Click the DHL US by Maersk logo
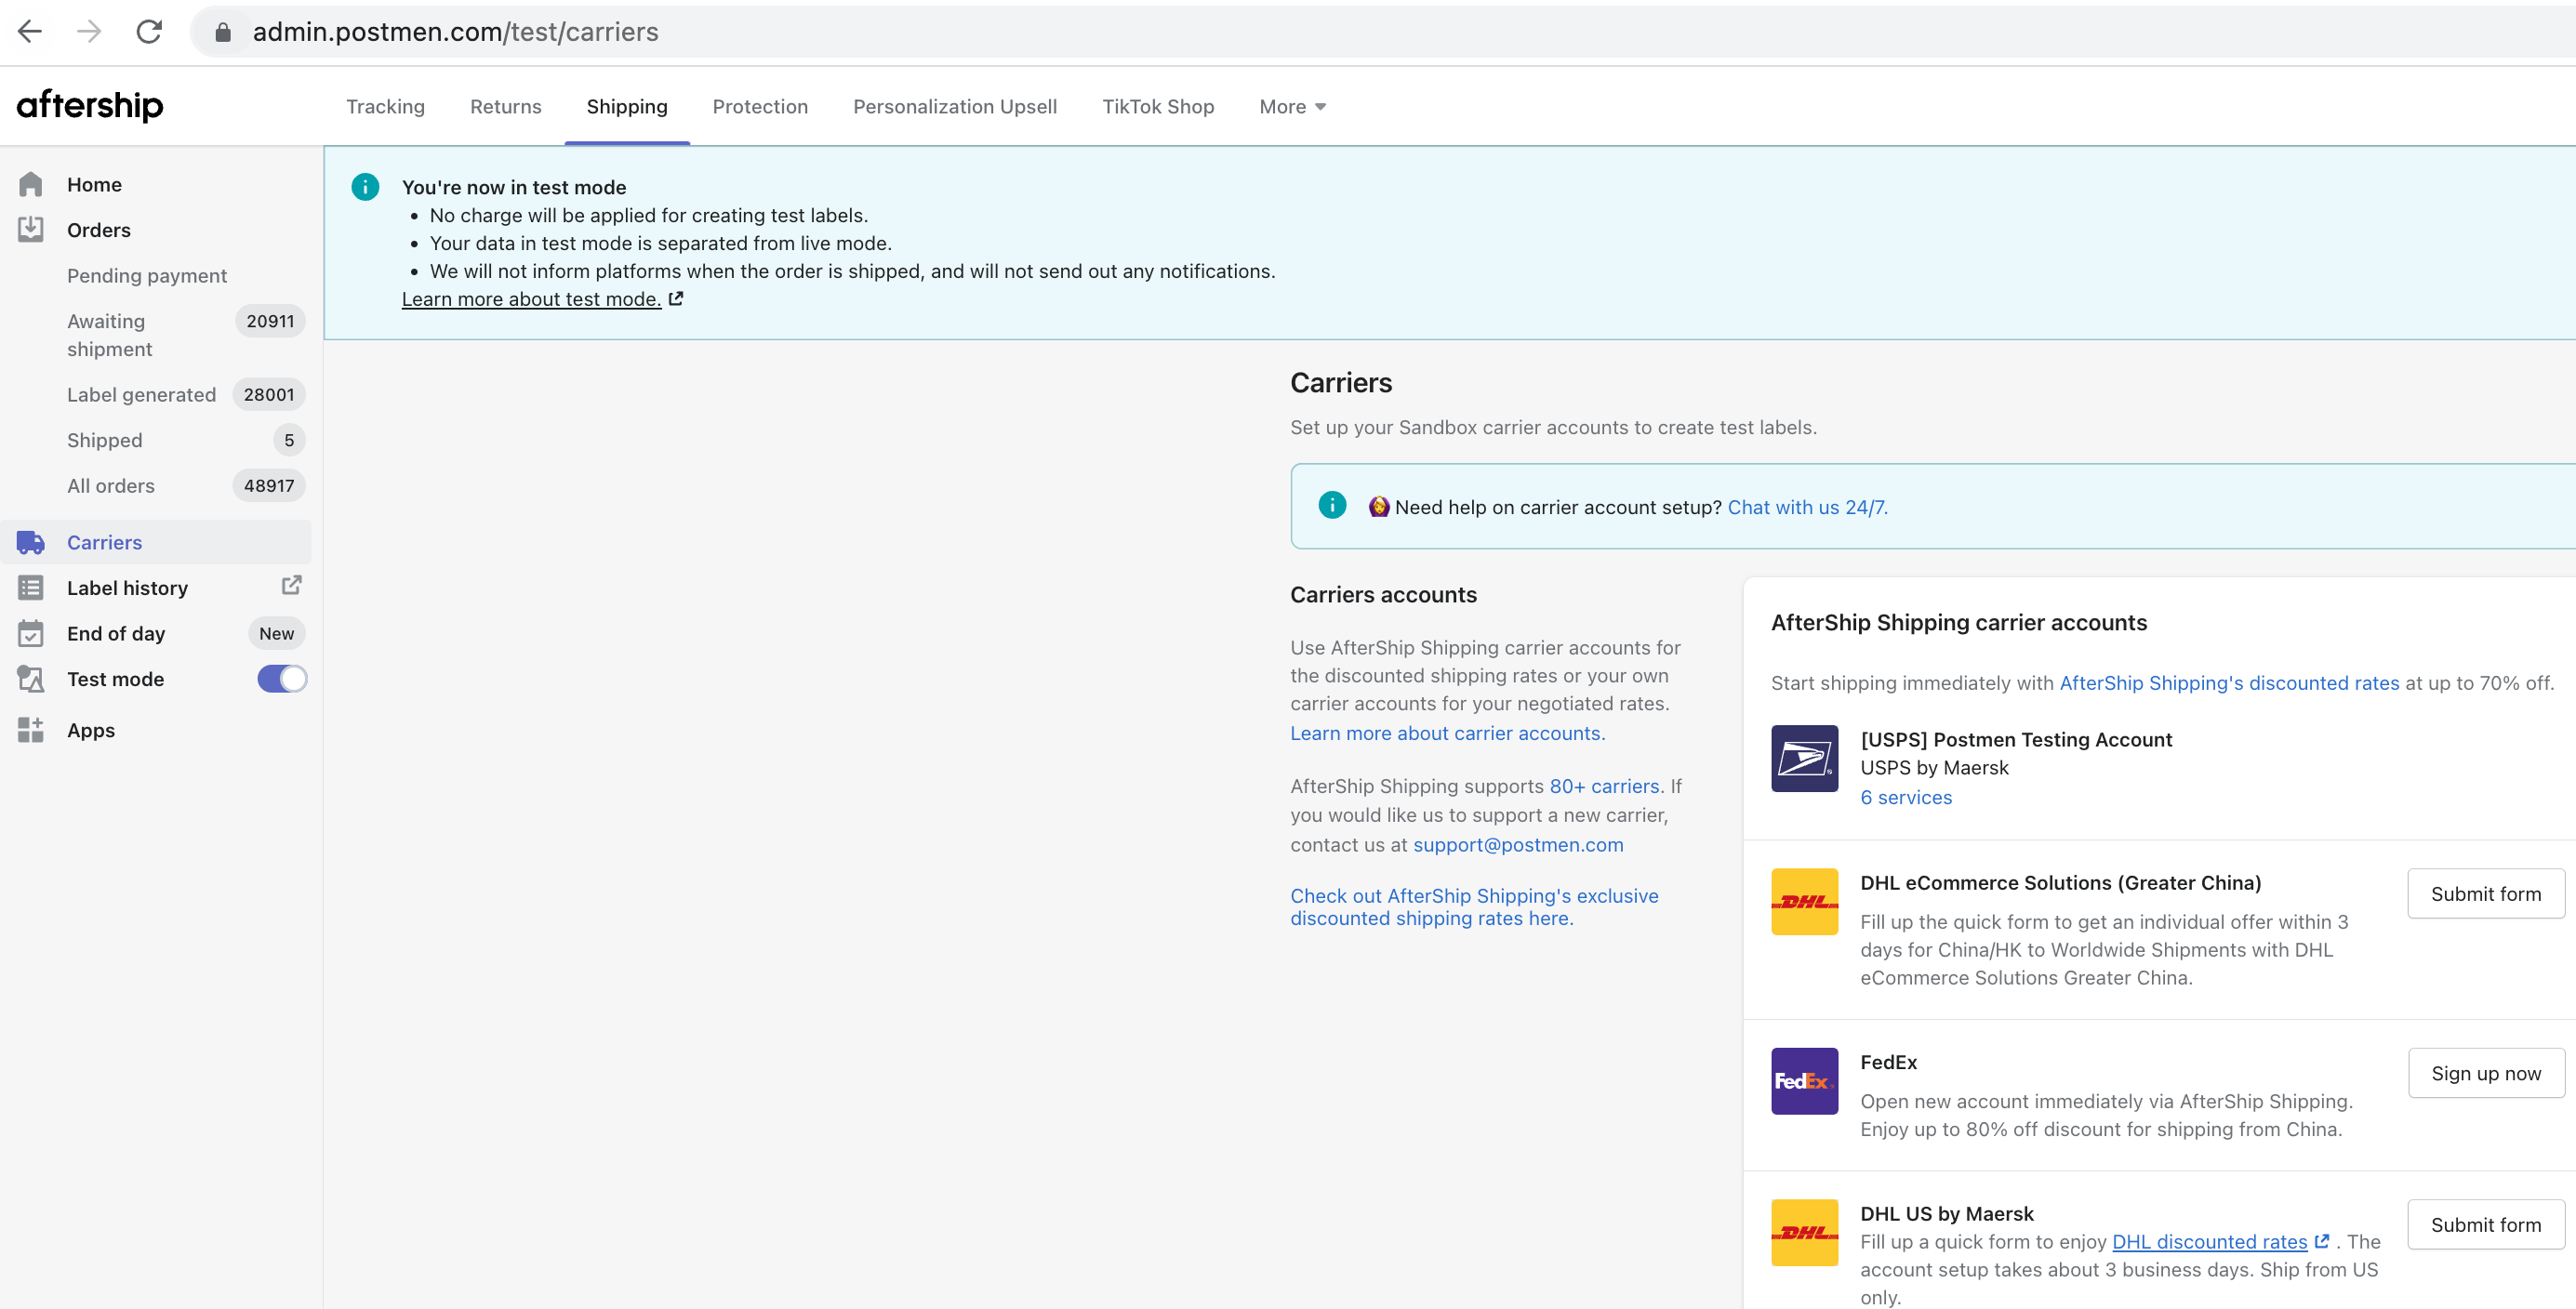The image size is (2576, 1309). [x=1804, y=1232]
